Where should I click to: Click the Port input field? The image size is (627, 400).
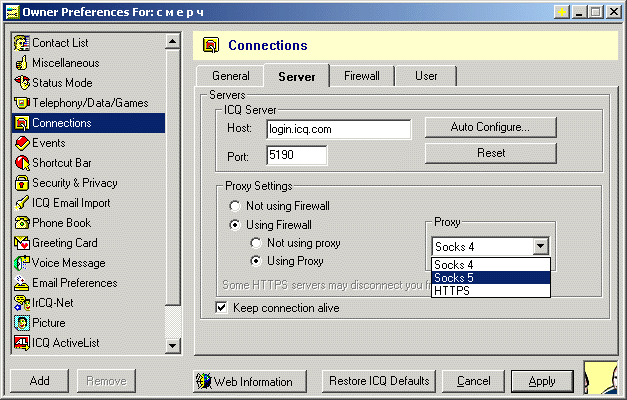pos(297,155)
